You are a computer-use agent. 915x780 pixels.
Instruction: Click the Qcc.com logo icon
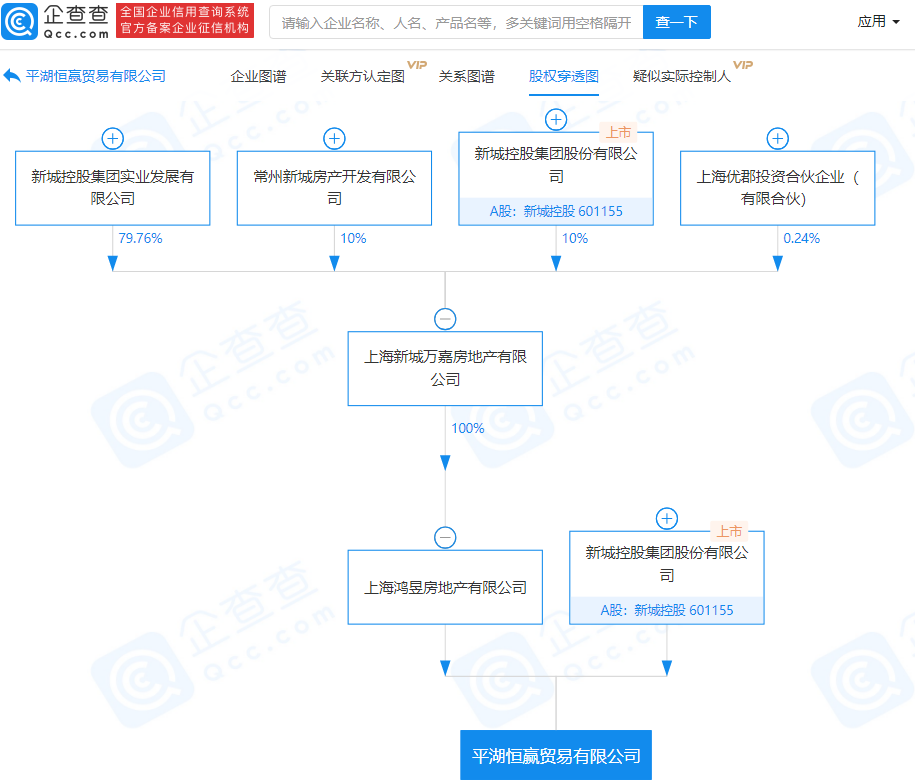(19, 22)
